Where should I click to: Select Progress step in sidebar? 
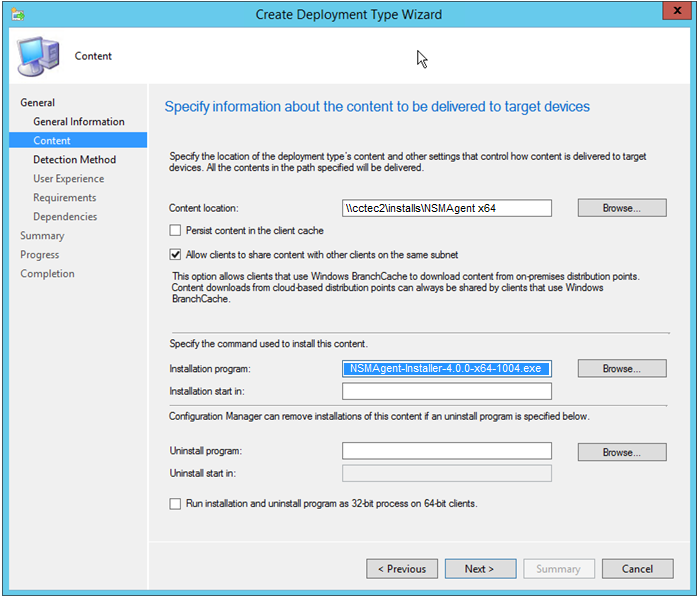click(40, 254)
